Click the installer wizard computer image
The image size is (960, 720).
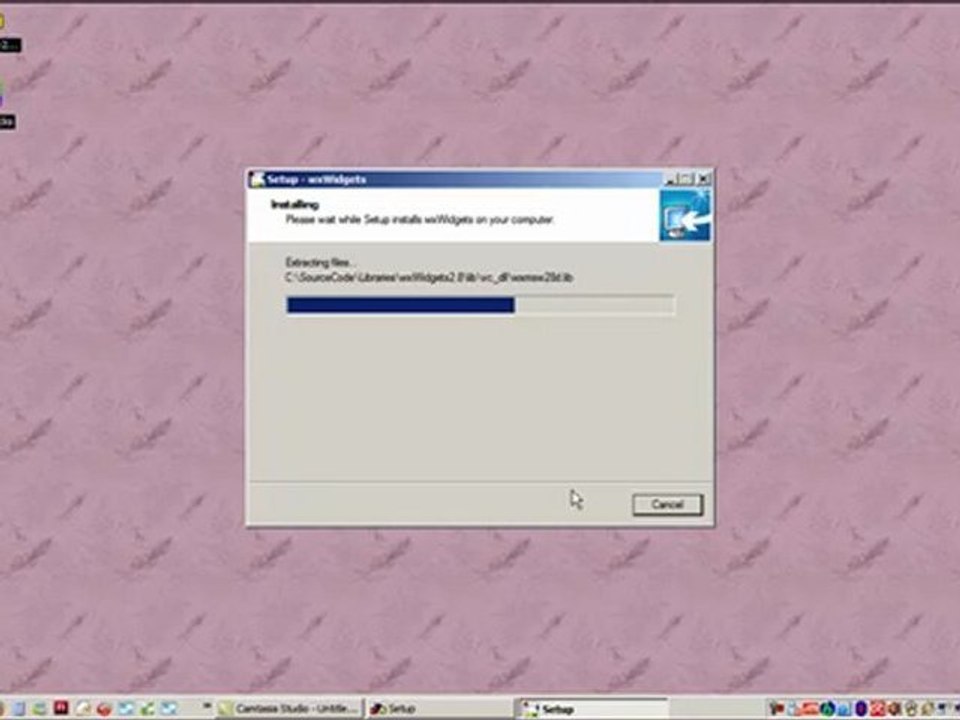[685, 216]
